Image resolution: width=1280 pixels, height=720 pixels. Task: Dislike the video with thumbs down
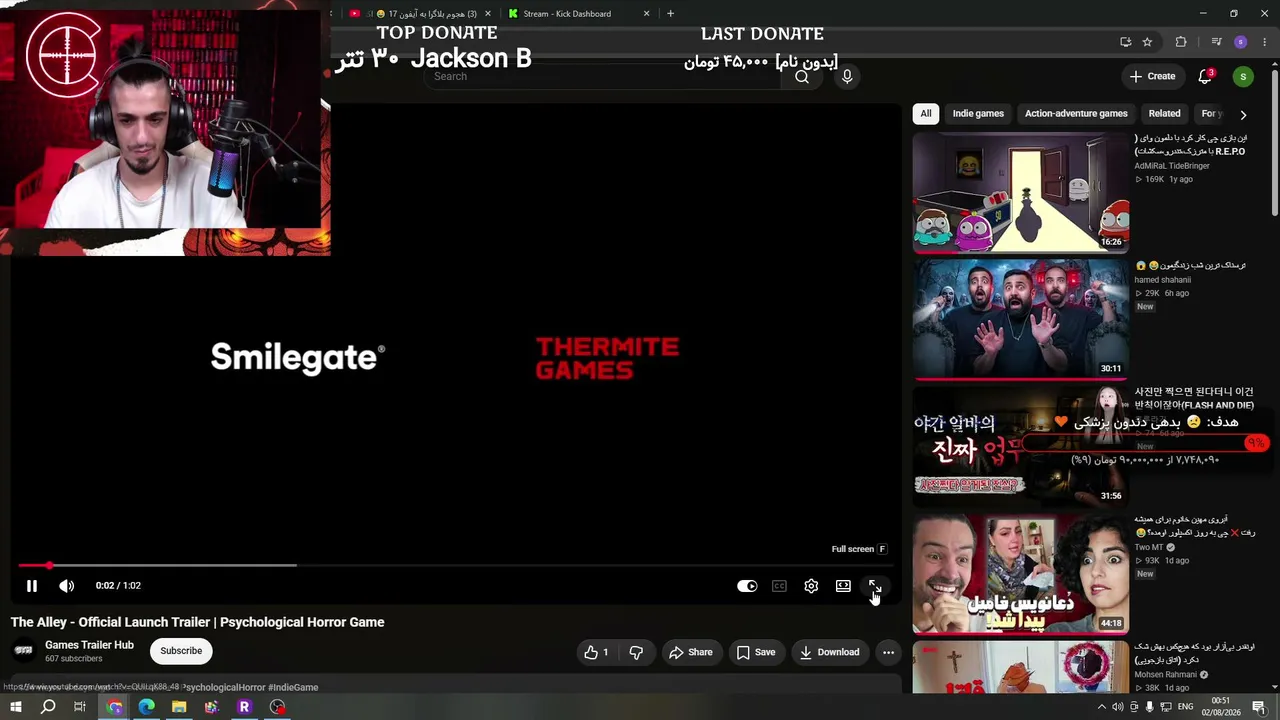(636, 652)
